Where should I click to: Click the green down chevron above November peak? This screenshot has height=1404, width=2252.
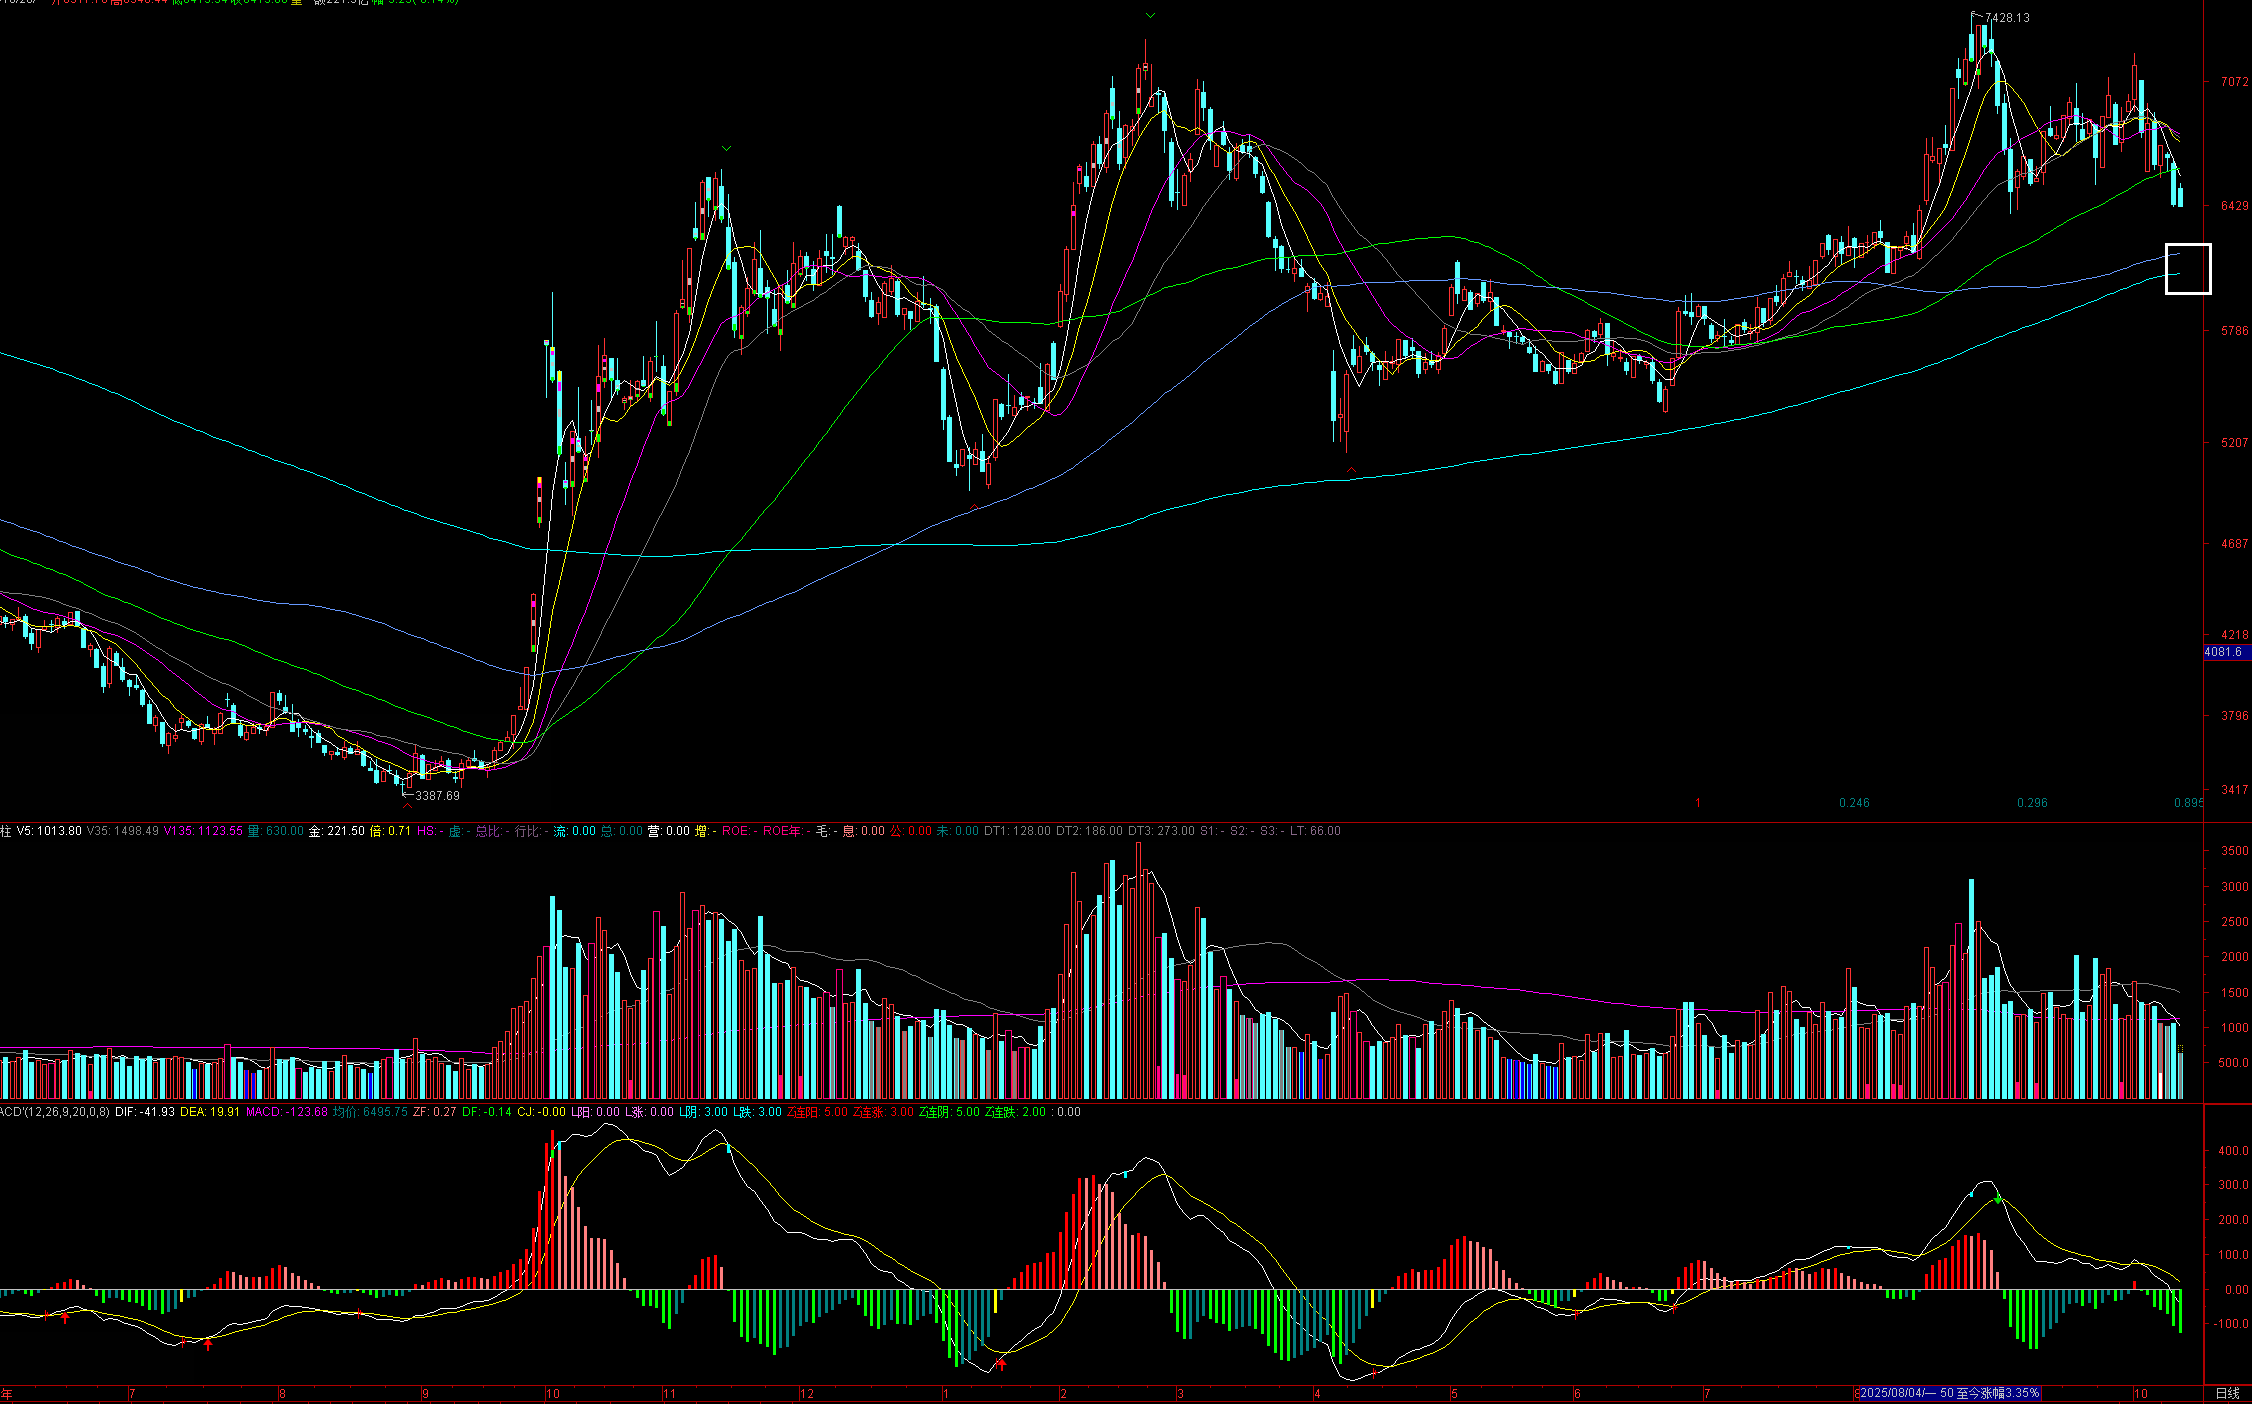[x=726, y=148]
